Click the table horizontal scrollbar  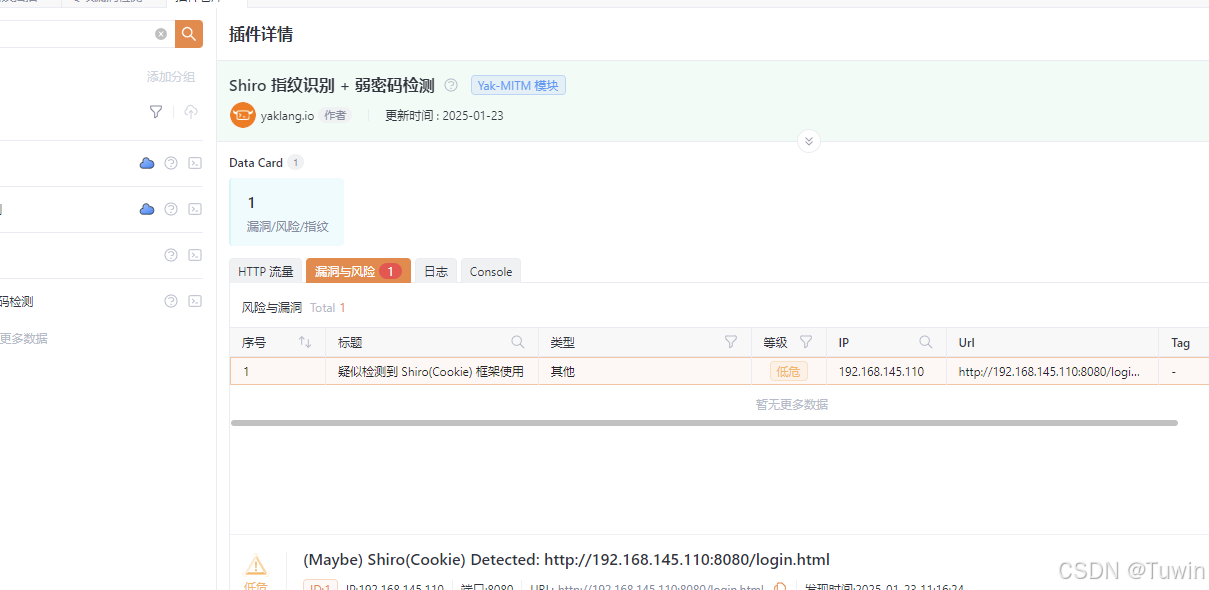coord(704,423)
